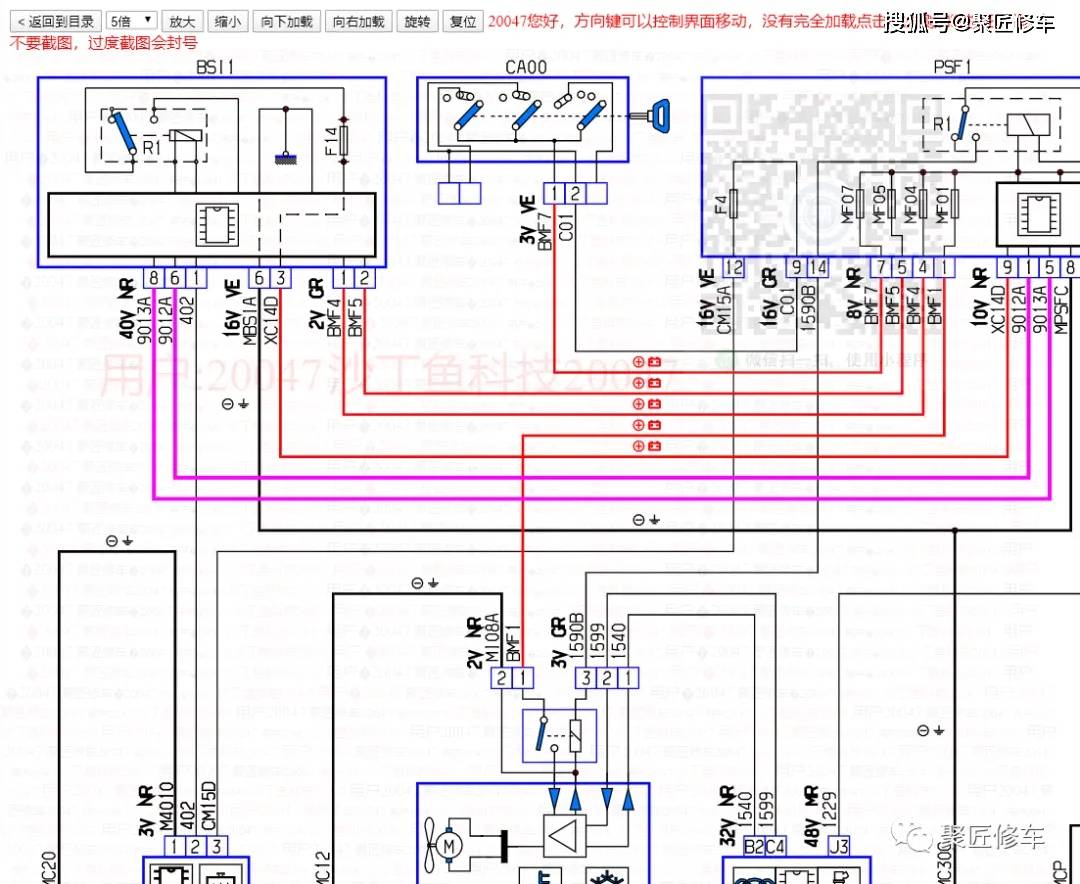Click the crosshair power marker on the second red wire
Image resolution: width=1080 pixels, height=884 pixels.
[637, 384]
